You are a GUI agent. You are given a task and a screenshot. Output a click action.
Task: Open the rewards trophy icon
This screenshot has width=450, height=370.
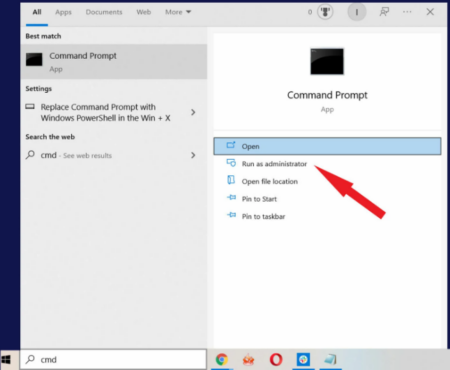(325, 12)
